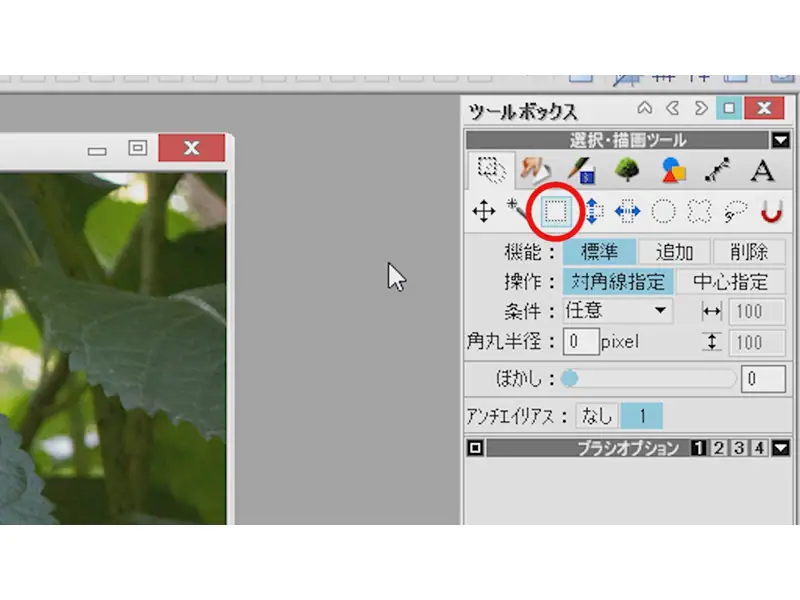
Task: Open the pencil drawing tool tab
Action: pos(582,170)
